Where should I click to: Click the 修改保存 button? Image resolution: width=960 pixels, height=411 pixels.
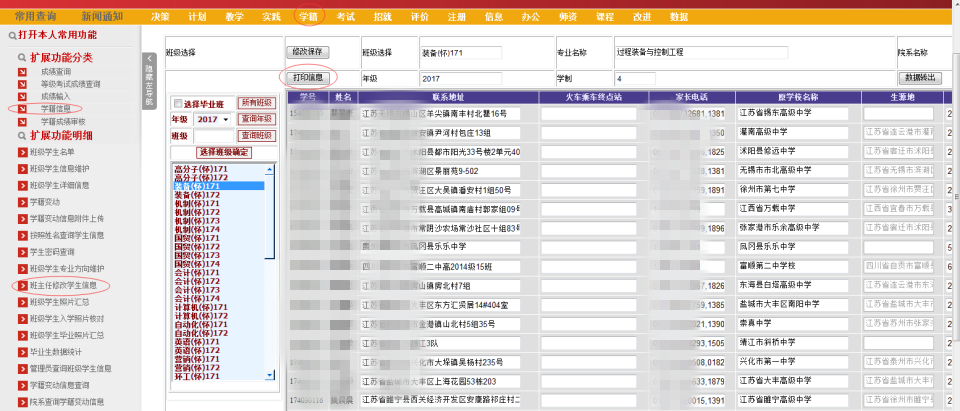point(308,51)
